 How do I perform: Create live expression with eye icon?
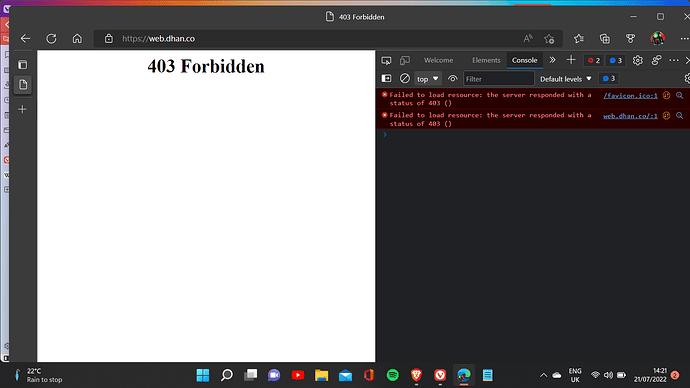point(452,79)
